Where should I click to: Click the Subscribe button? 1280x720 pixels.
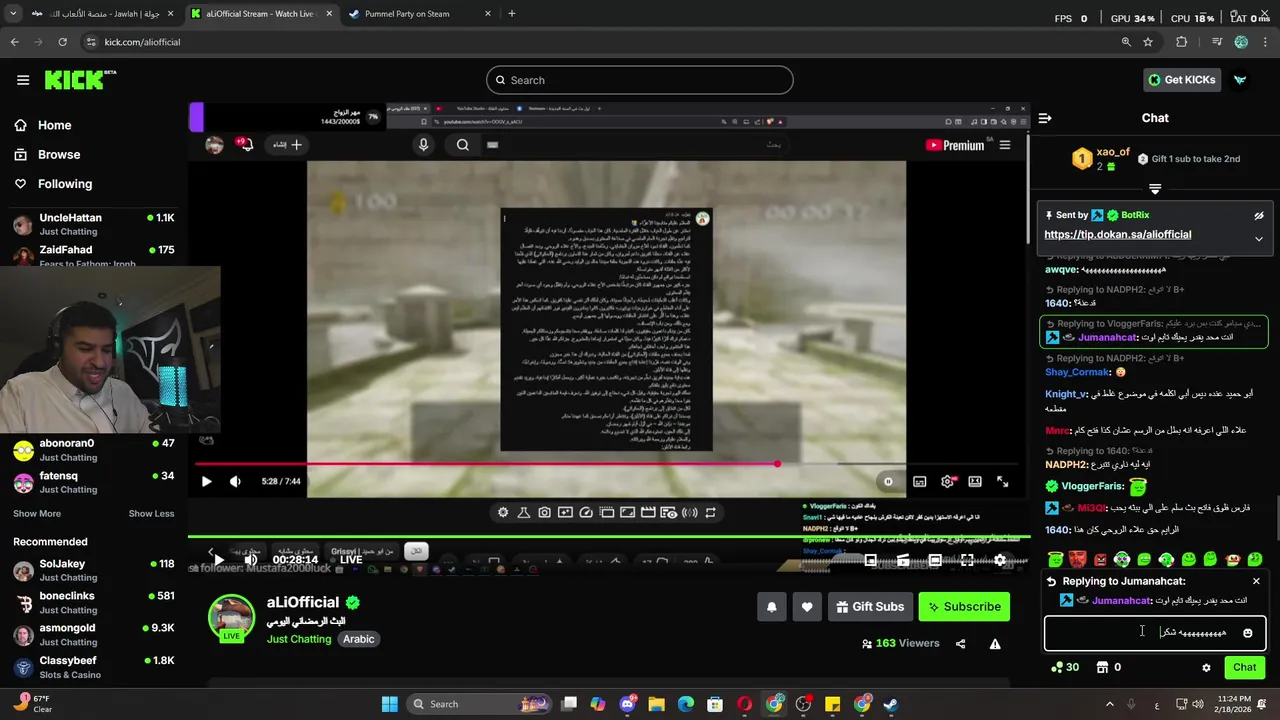click(x=964, y=607)
